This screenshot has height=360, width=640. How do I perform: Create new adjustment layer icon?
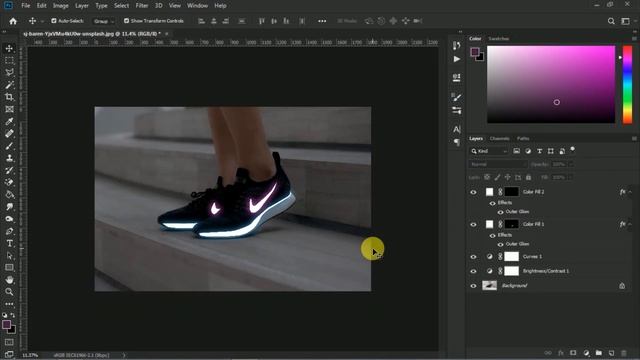586,353
